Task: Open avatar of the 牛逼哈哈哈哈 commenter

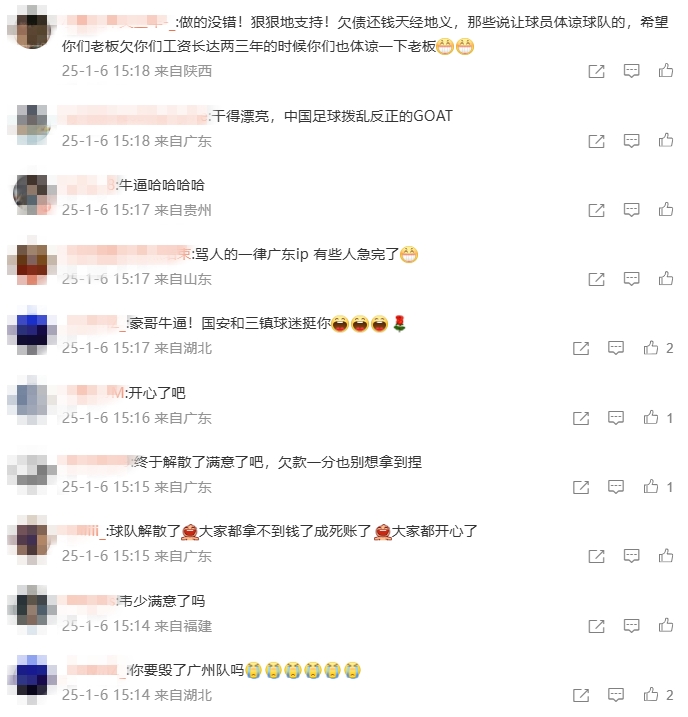Action: (x=30, y=194)
